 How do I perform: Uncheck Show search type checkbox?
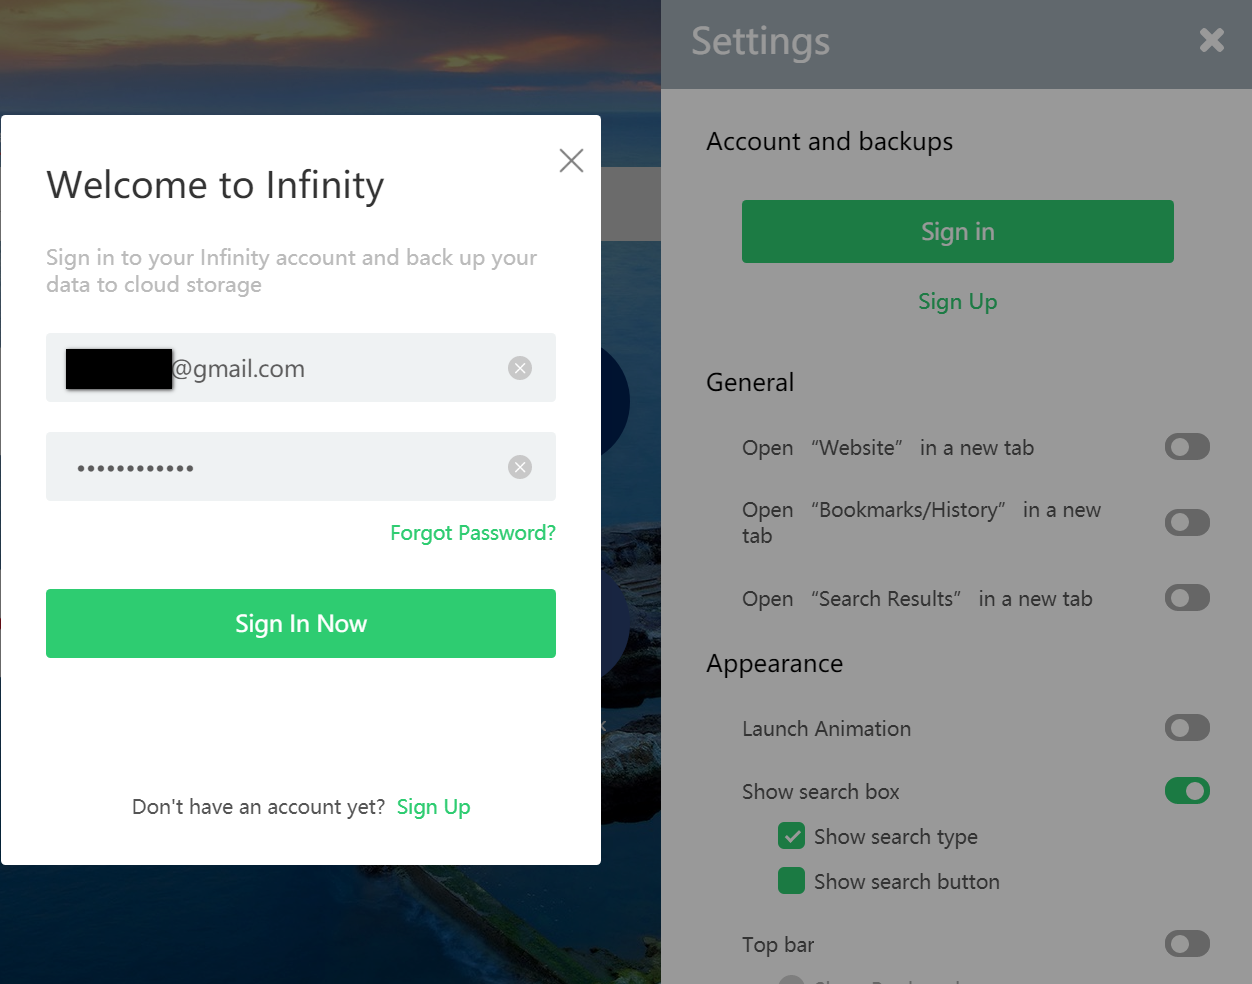(x=791, y=836)
